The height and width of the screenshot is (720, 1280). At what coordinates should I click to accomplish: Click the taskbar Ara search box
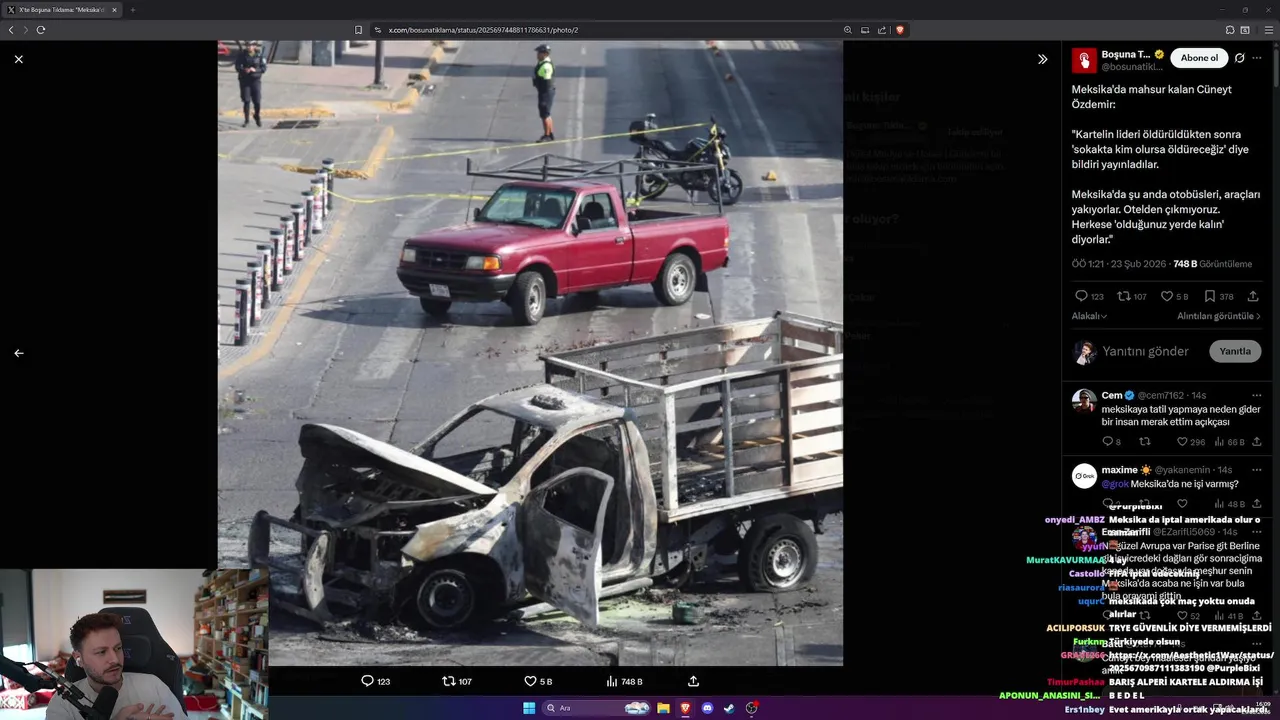(x=596, y=708)
